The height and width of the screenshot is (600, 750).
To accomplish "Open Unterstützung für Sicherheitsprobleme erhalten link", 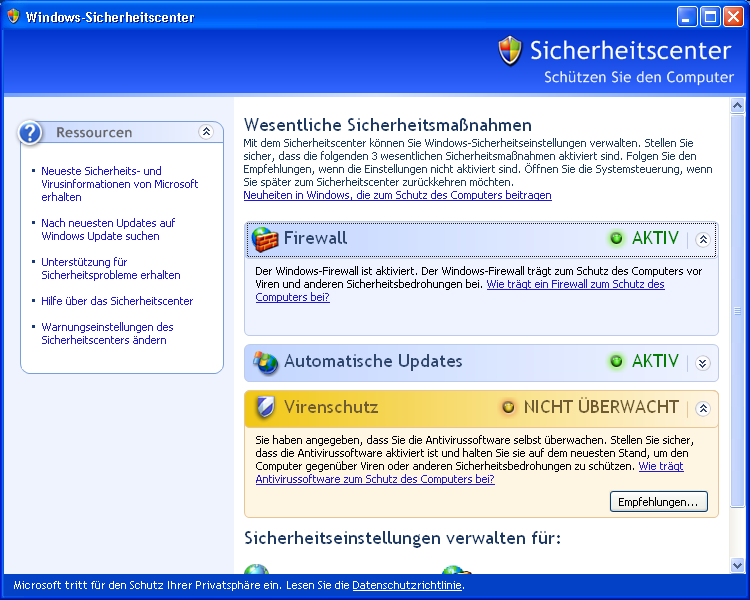I will click(x=111, y=269).
